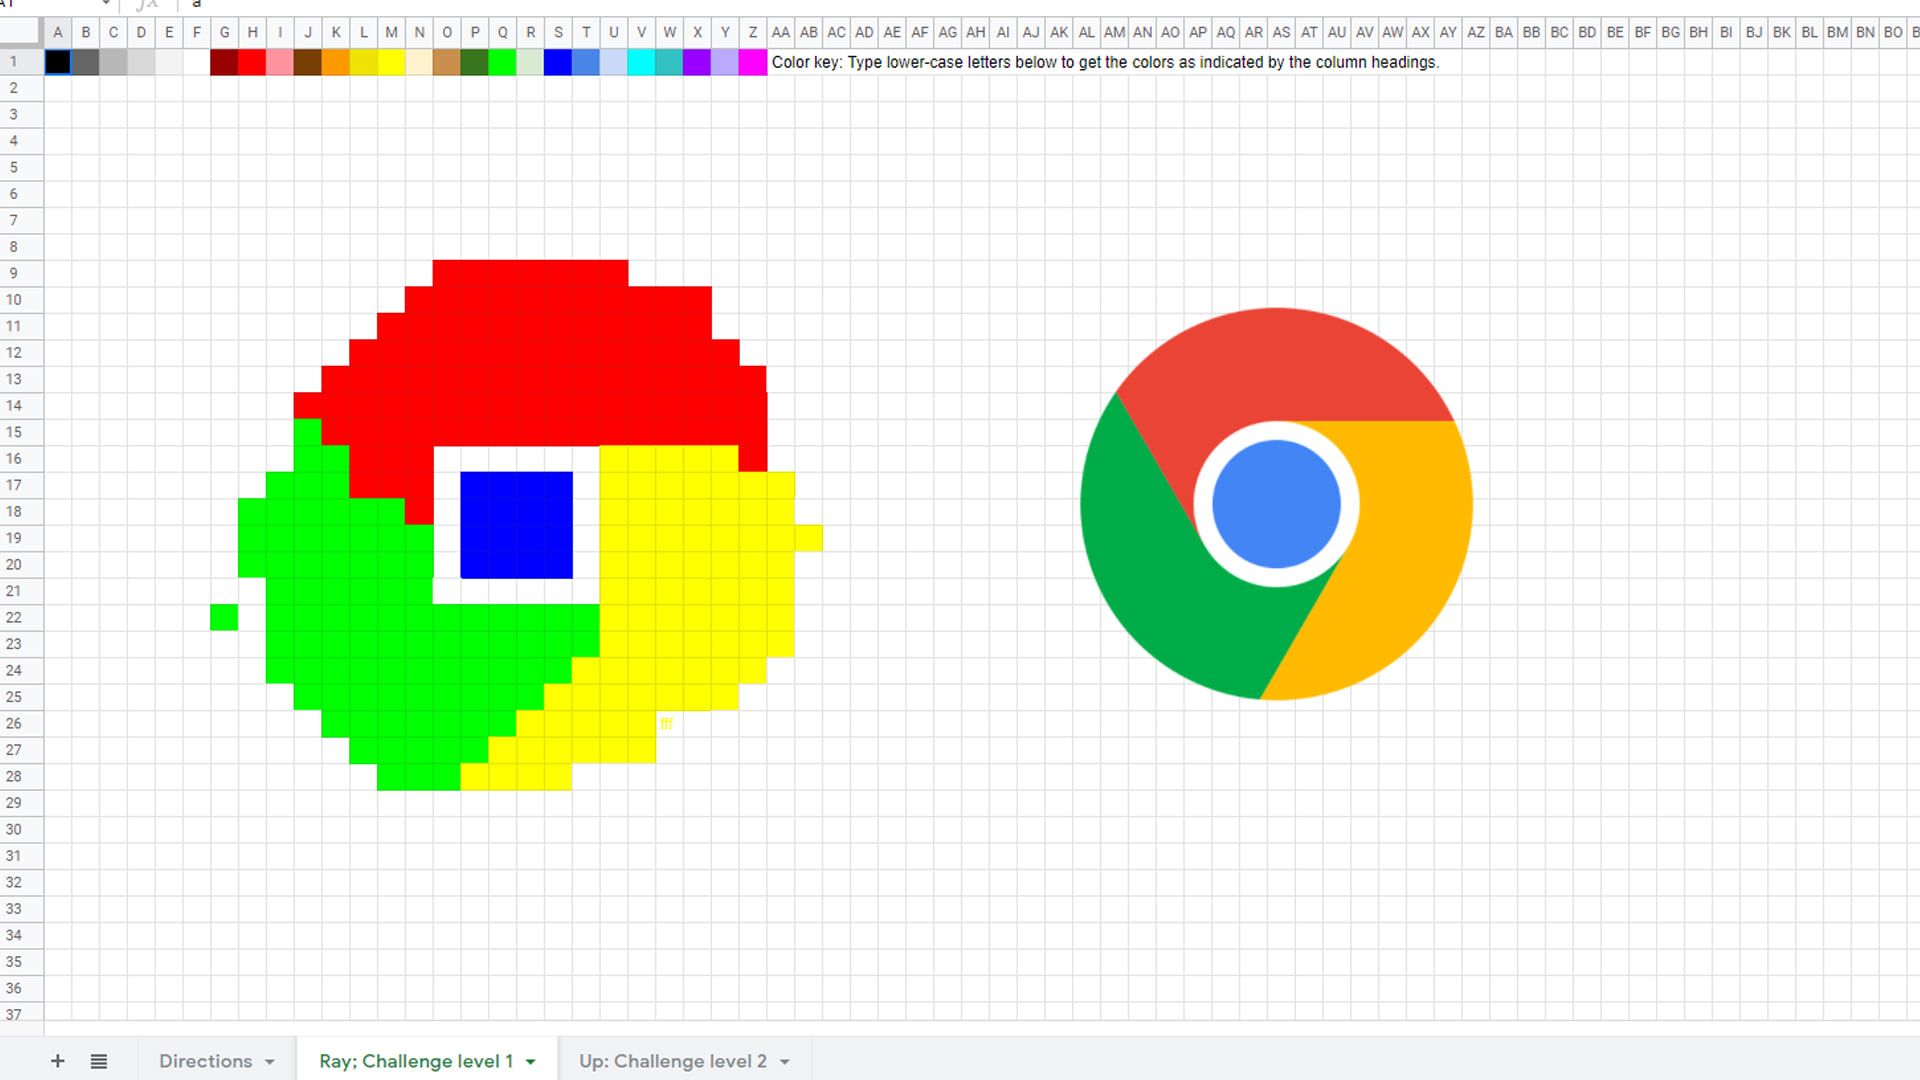1920x1080 pixels.
Task: Expand the Directions tab dropdown arrow
Action: (270, 1062)
